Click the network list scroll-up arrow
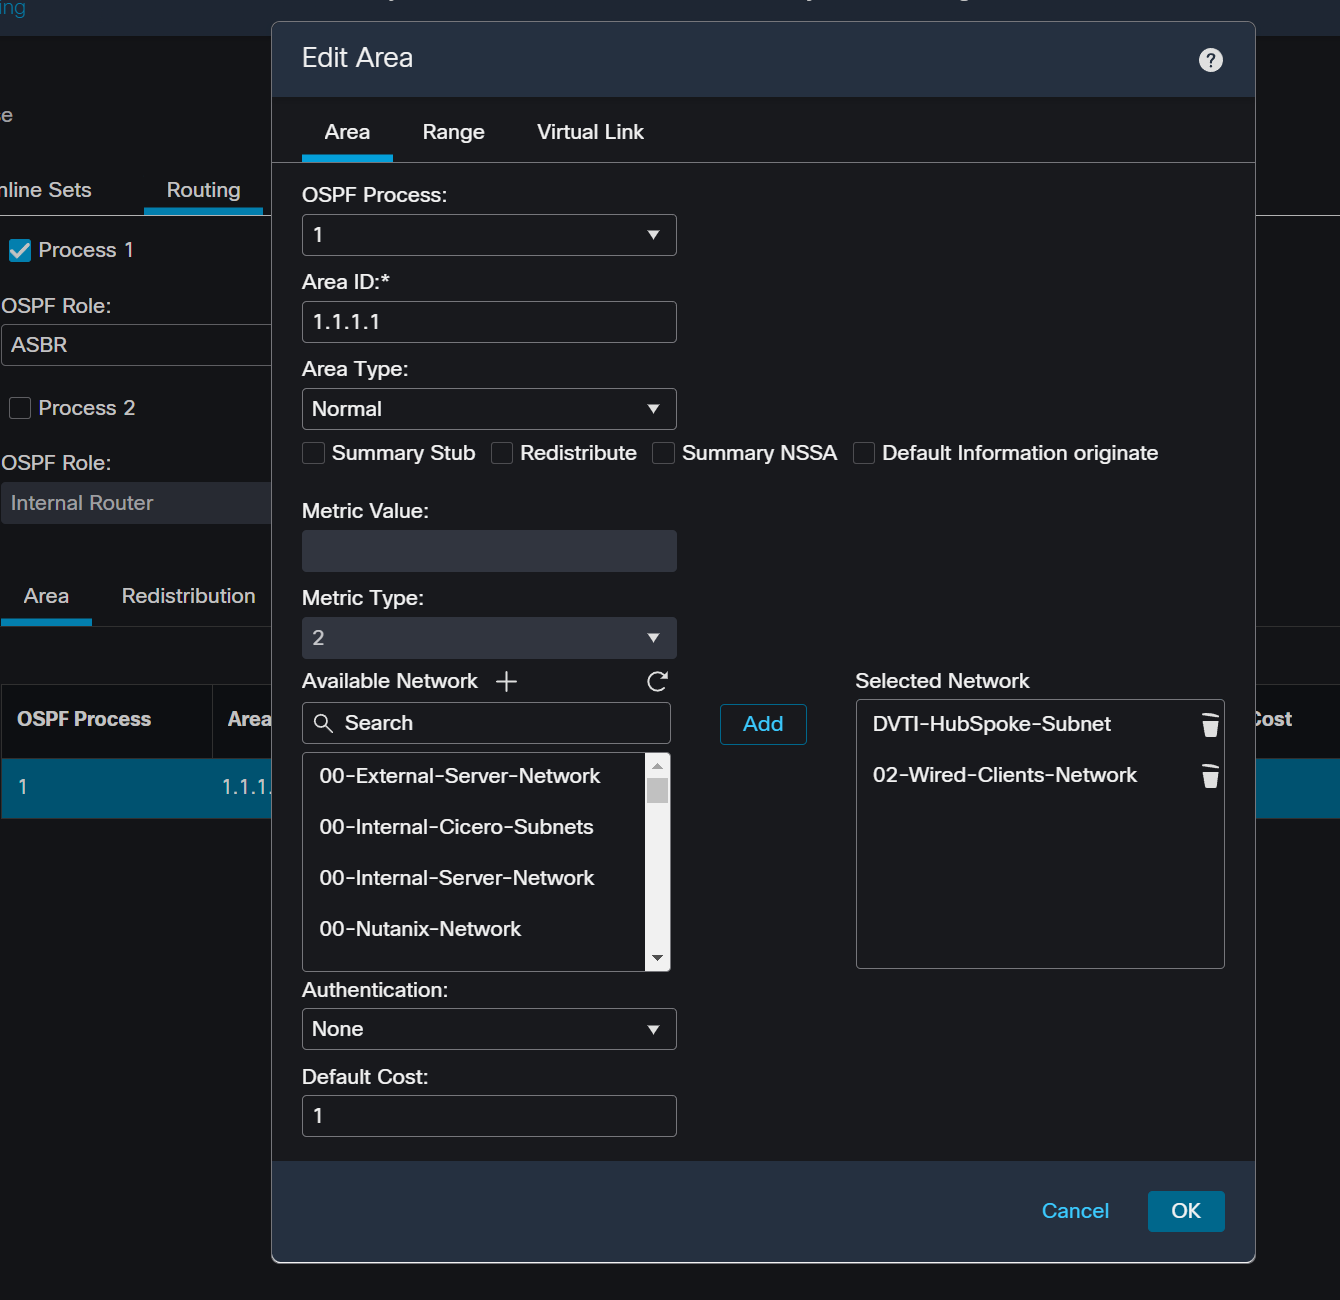 (657, 766)
